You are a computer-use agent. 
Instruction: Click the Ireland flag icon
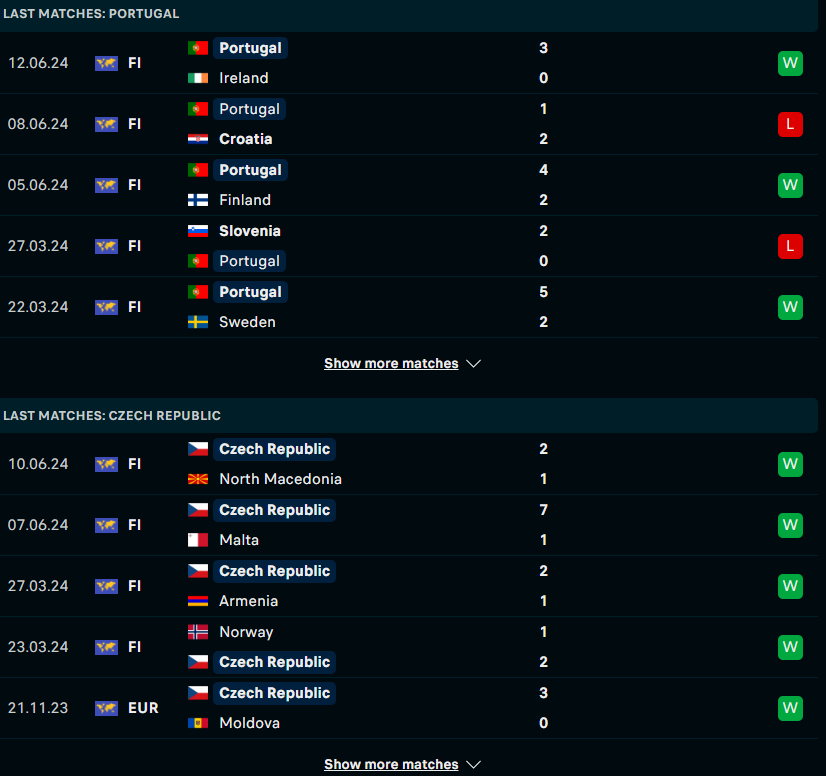click(198, 78)
